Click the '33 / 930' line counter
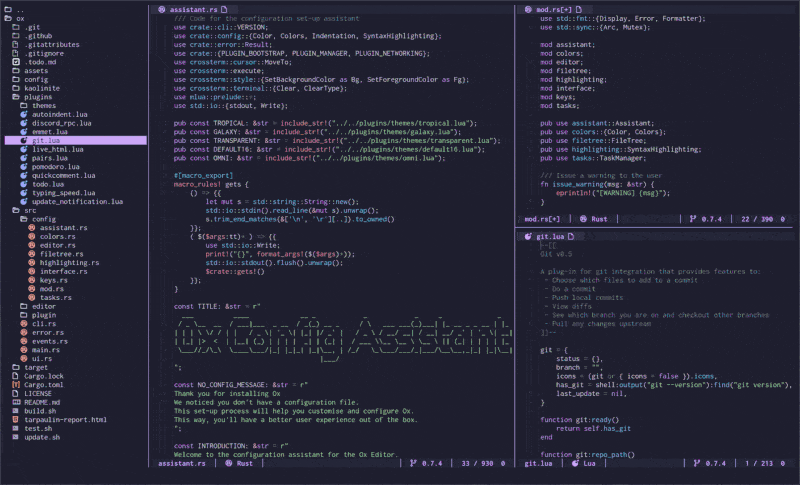Viewport: 800px width, 485px height. point(477,463)
